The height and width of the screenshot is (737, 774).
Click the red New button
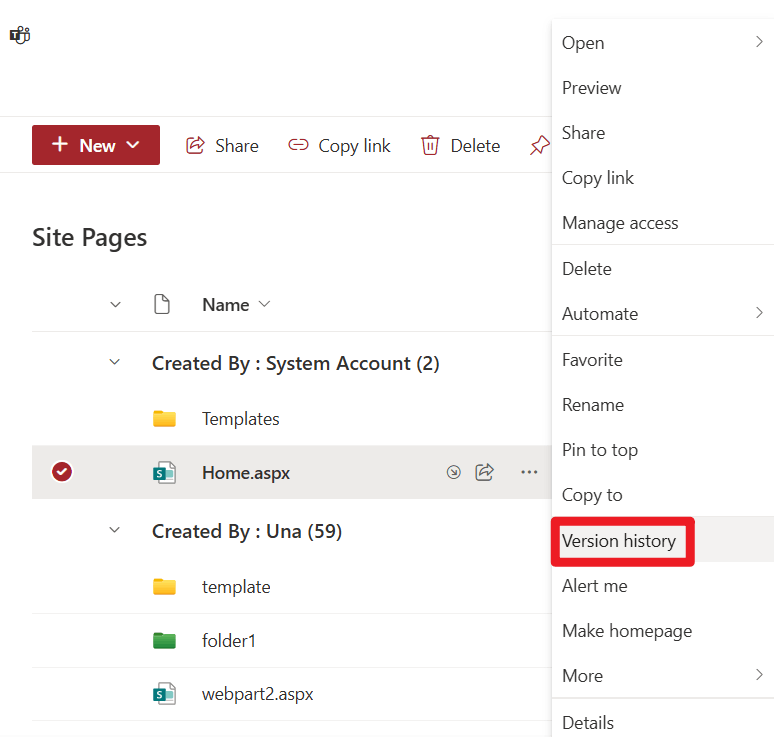tap(96, 145)
